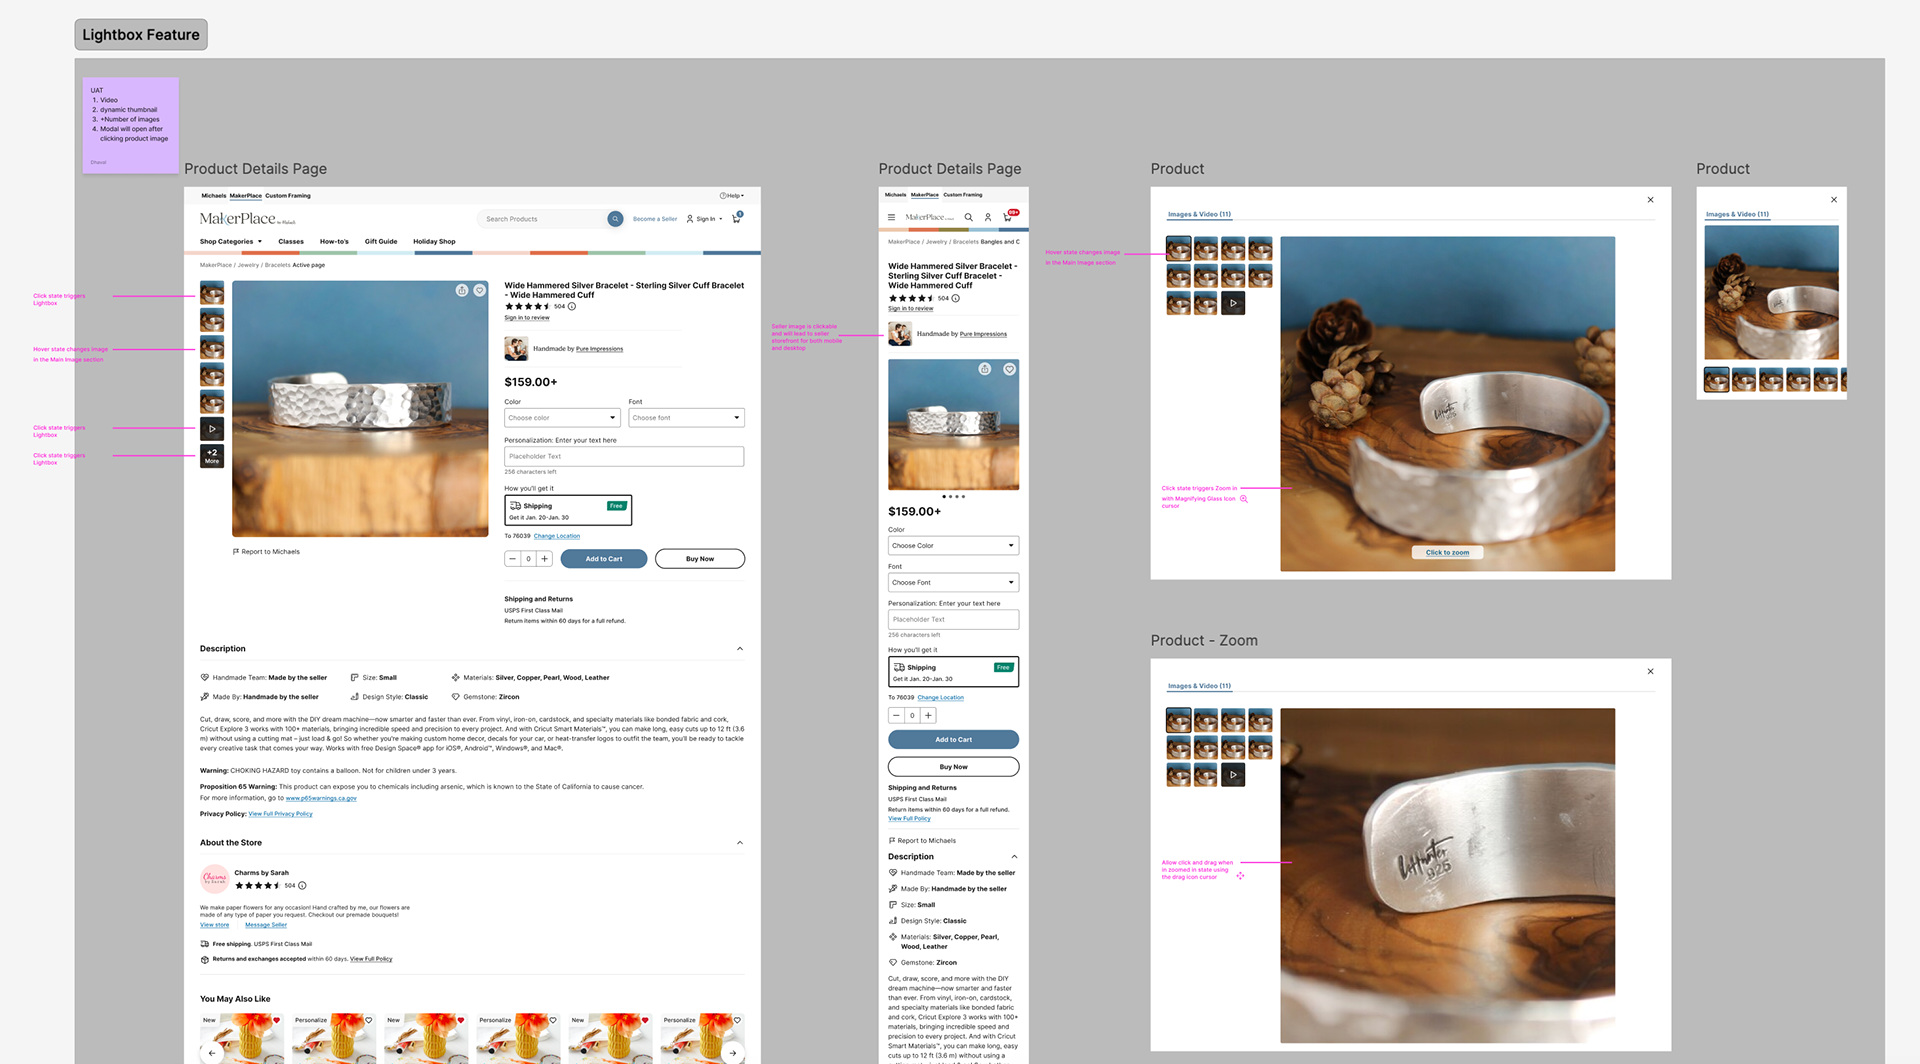
Task: Click desktop Sign in to review link
Action: 527,318
